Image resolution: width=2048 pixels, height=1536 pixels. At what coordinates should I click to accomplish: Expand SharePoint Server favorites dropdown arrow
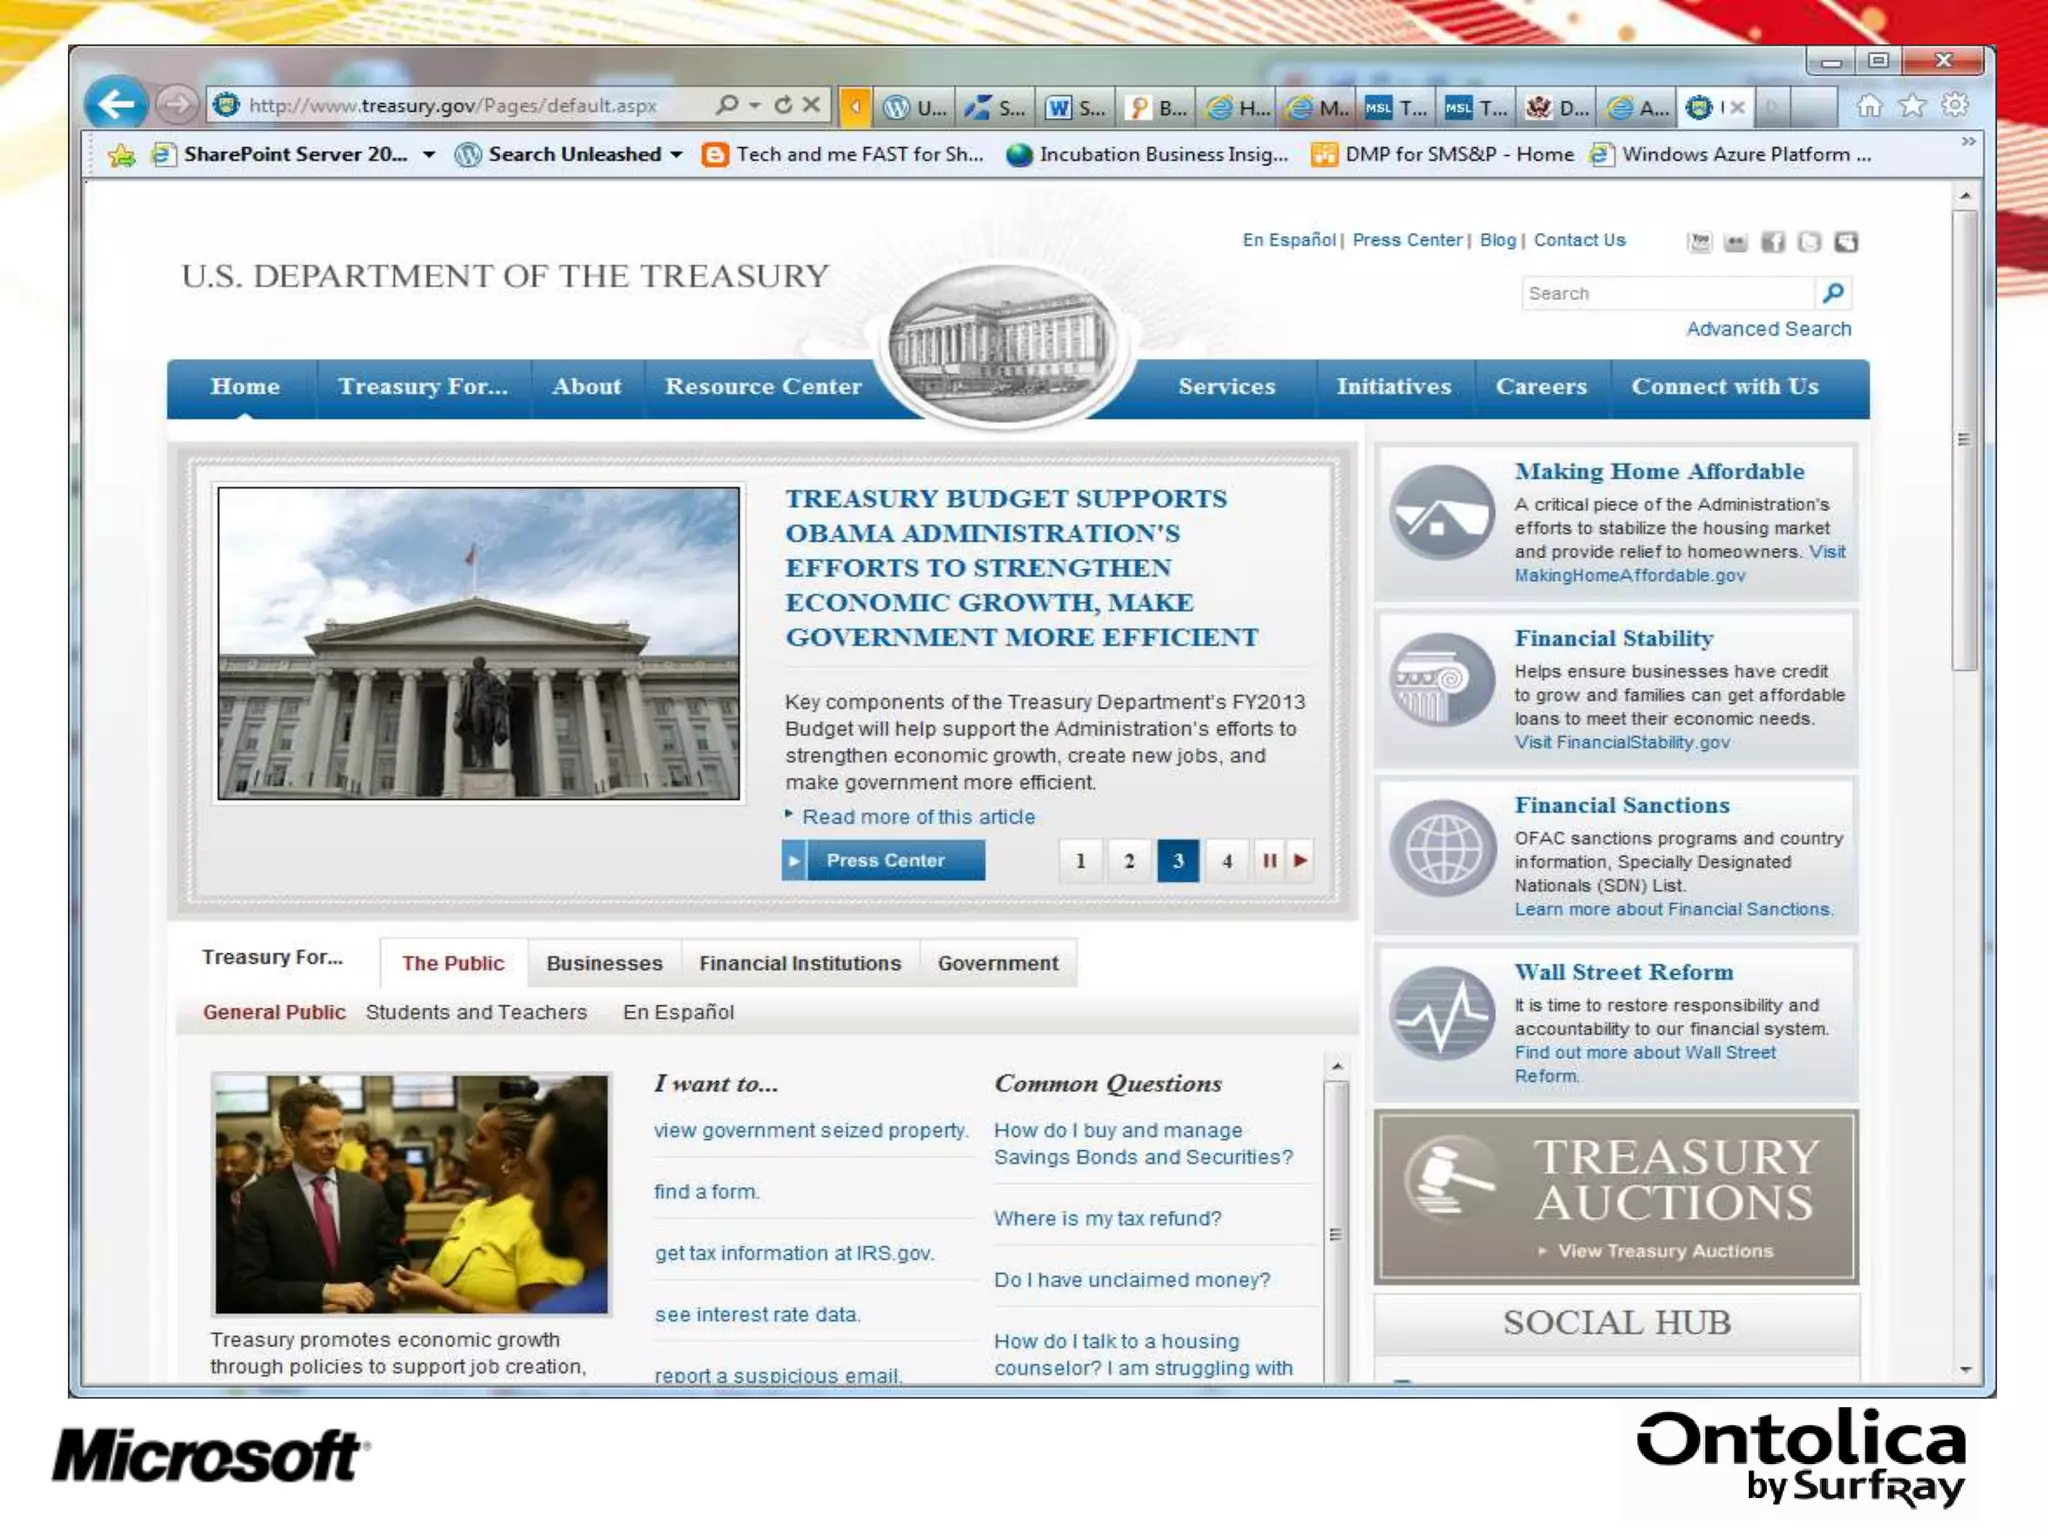pyautogui.click(x=429, y=154)
